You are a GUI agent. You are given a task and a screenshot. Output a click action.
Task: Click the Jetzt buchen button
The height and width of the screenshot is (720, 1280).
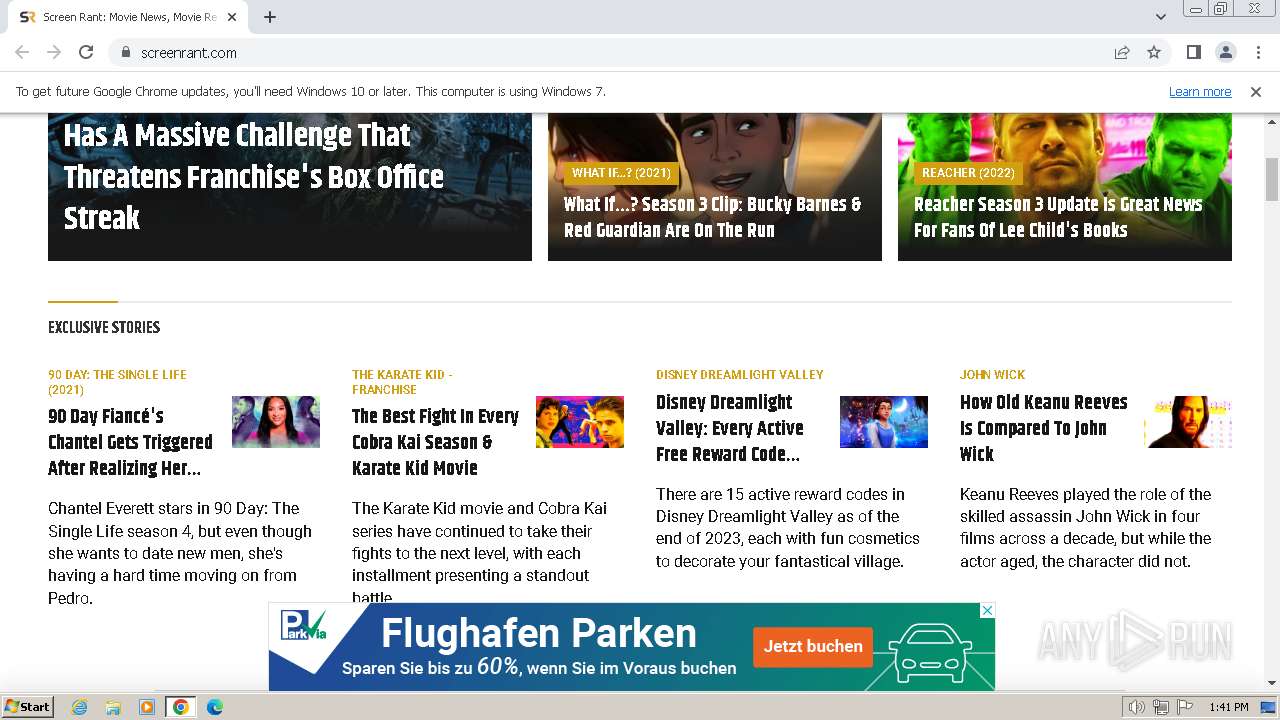click(813, 647)
